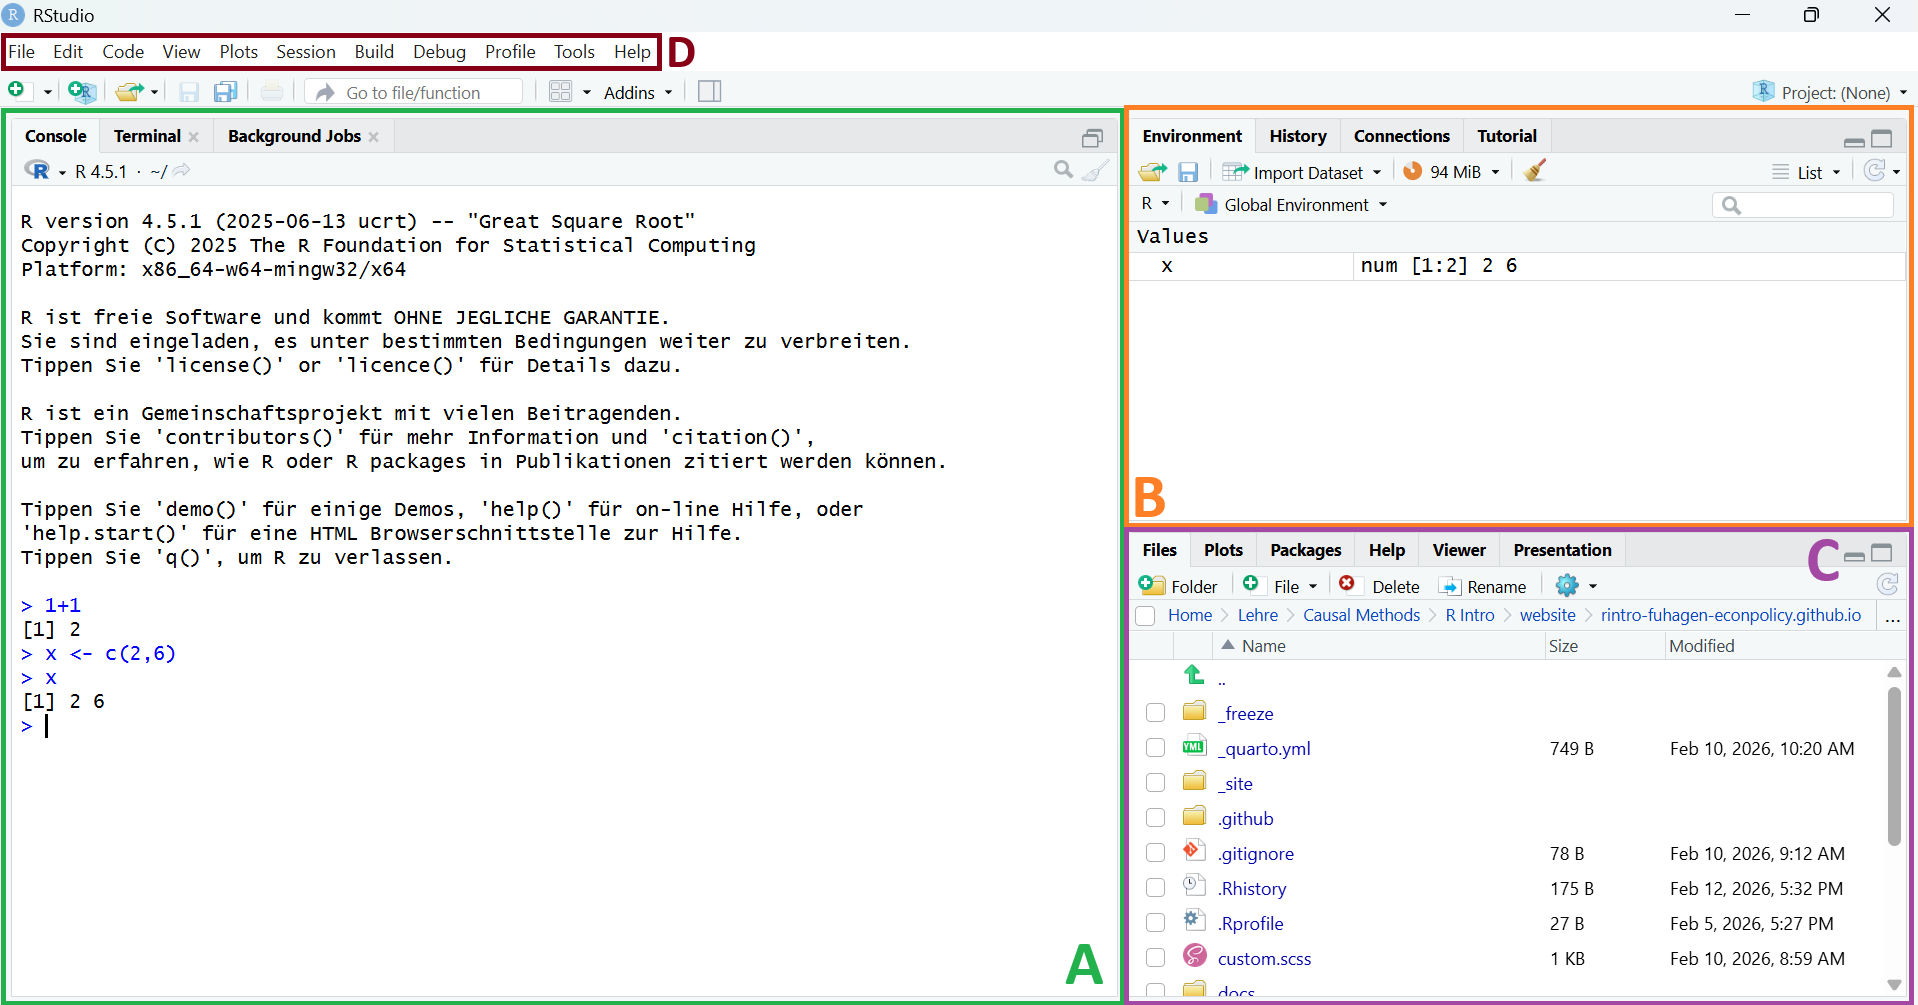The width and height of the screenshot is (1918, 1005).
Task: Refresh the Files pane listing
Action: (1887, 585)
